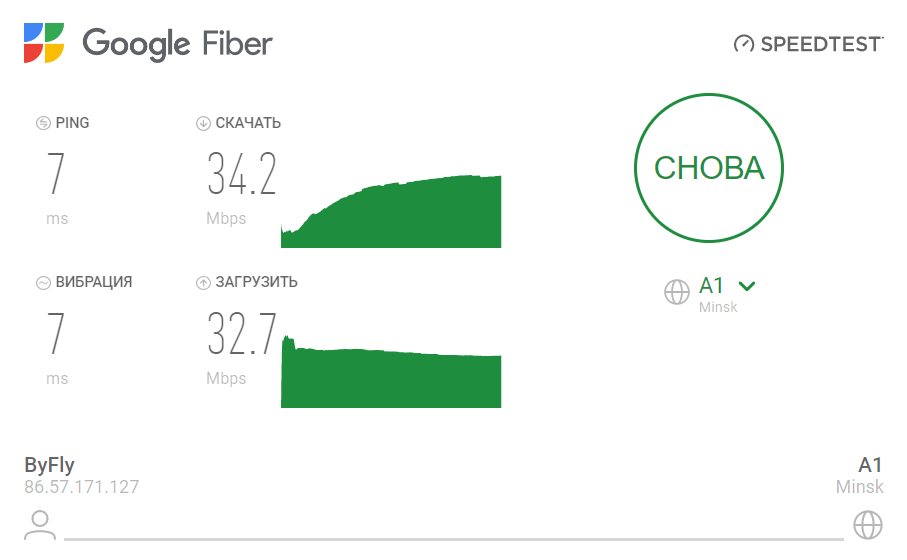Expand the A1 server dropdown chevron
This screenshot has width=907, height=560.
pyautogui.click(x=746, y=286)
